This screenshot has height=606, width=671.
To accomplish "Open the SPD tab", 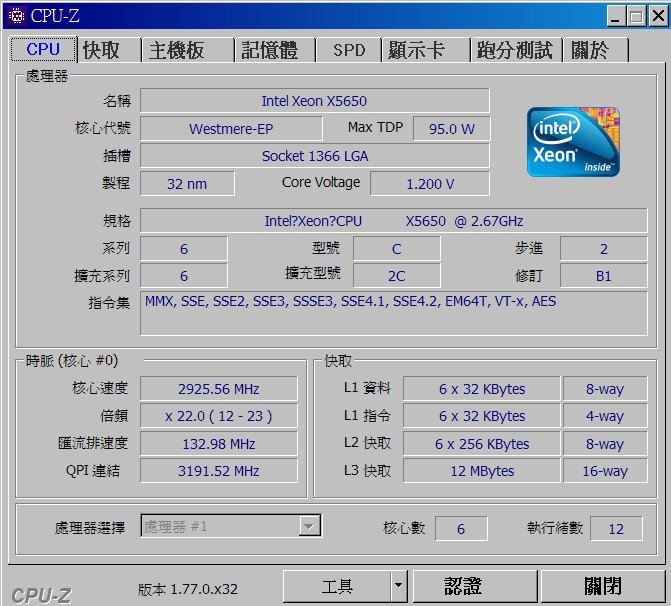I will (x=349, y=50).
